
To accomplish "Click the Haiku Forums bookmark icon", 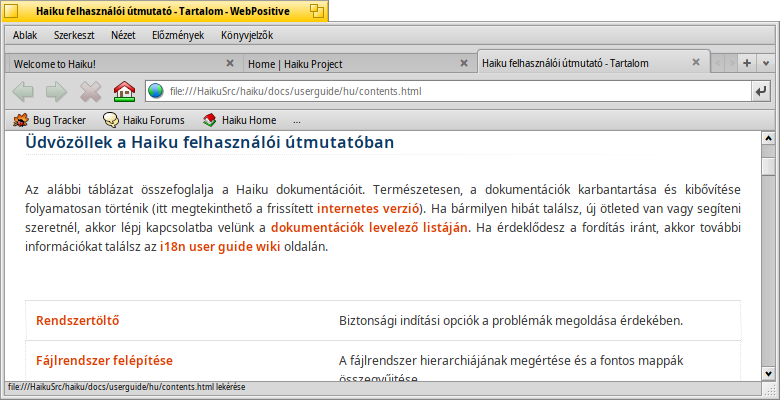I will (x=110, y=120).
